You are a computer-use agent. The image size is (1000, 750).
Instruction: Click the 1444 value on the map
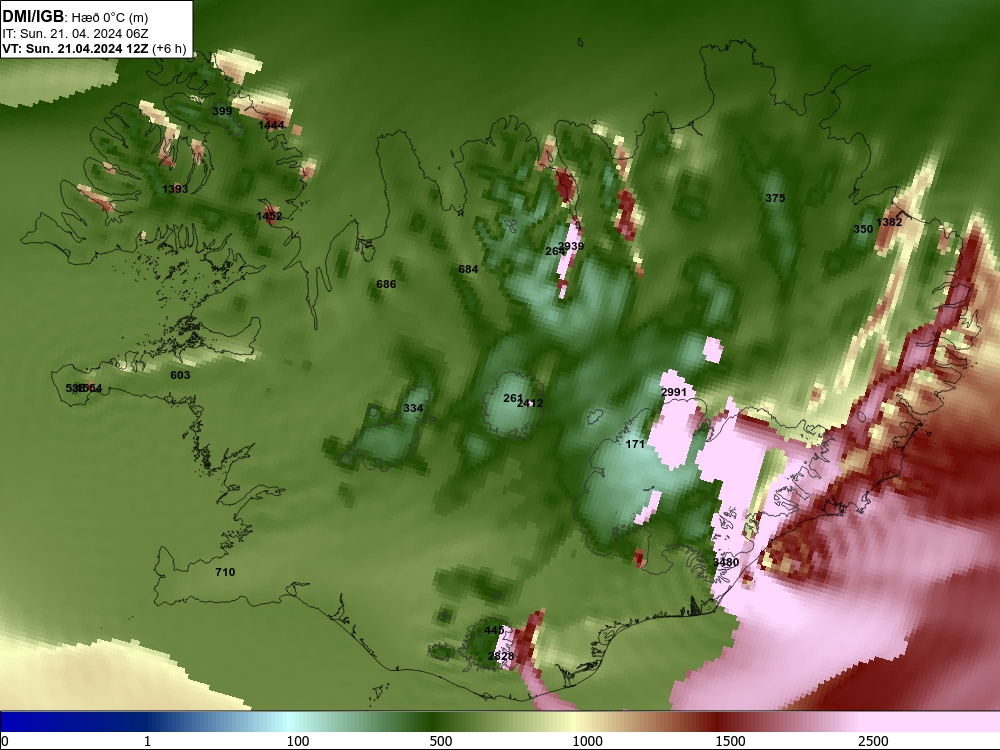click(x=271, y=125)
